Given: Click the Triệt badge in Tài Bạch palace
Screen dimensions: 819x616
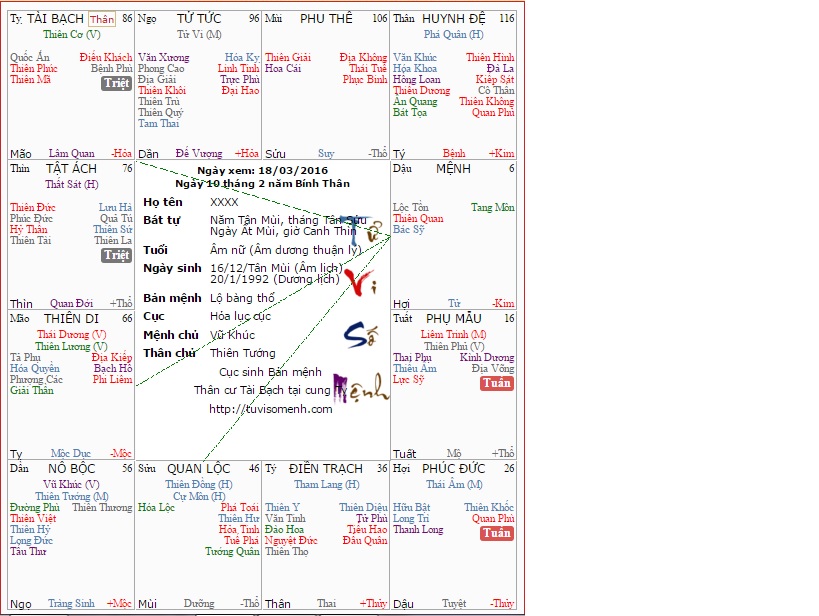Looking at the screenshot, I should (x=117, y=84).
